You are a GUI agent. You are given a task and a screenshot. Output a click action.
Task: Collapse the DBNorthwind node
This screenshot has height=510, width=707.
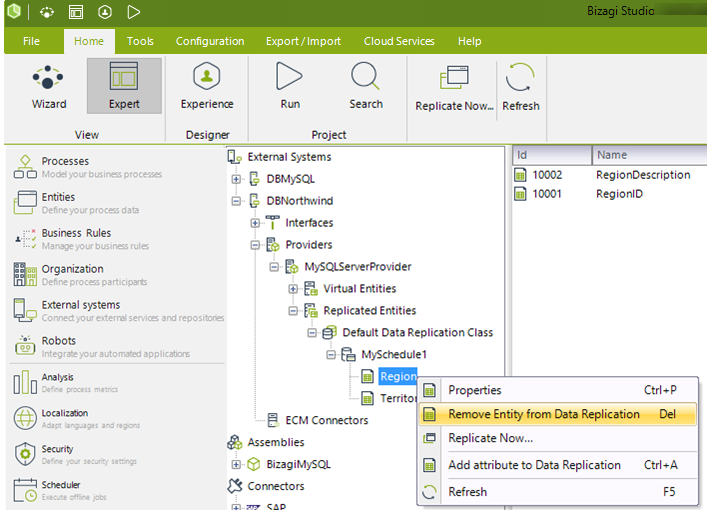pos(236,201)
